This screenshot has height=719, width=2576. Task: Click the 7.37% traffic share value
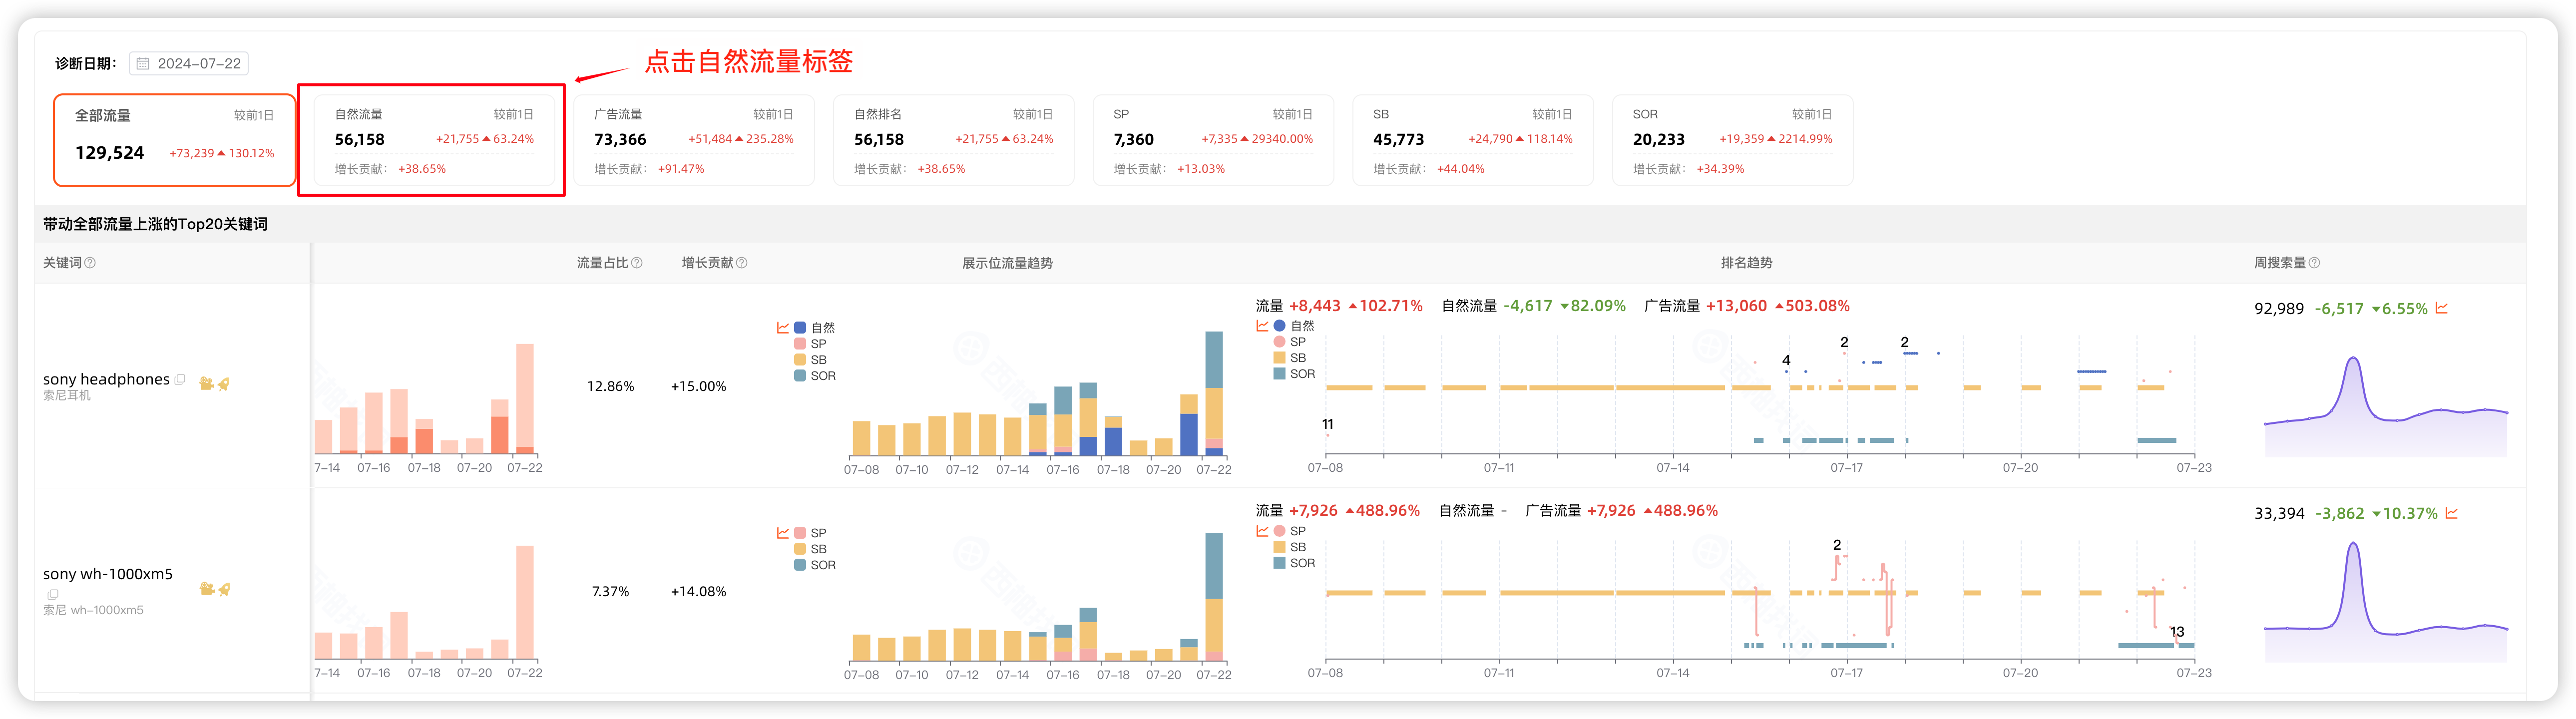610,592
